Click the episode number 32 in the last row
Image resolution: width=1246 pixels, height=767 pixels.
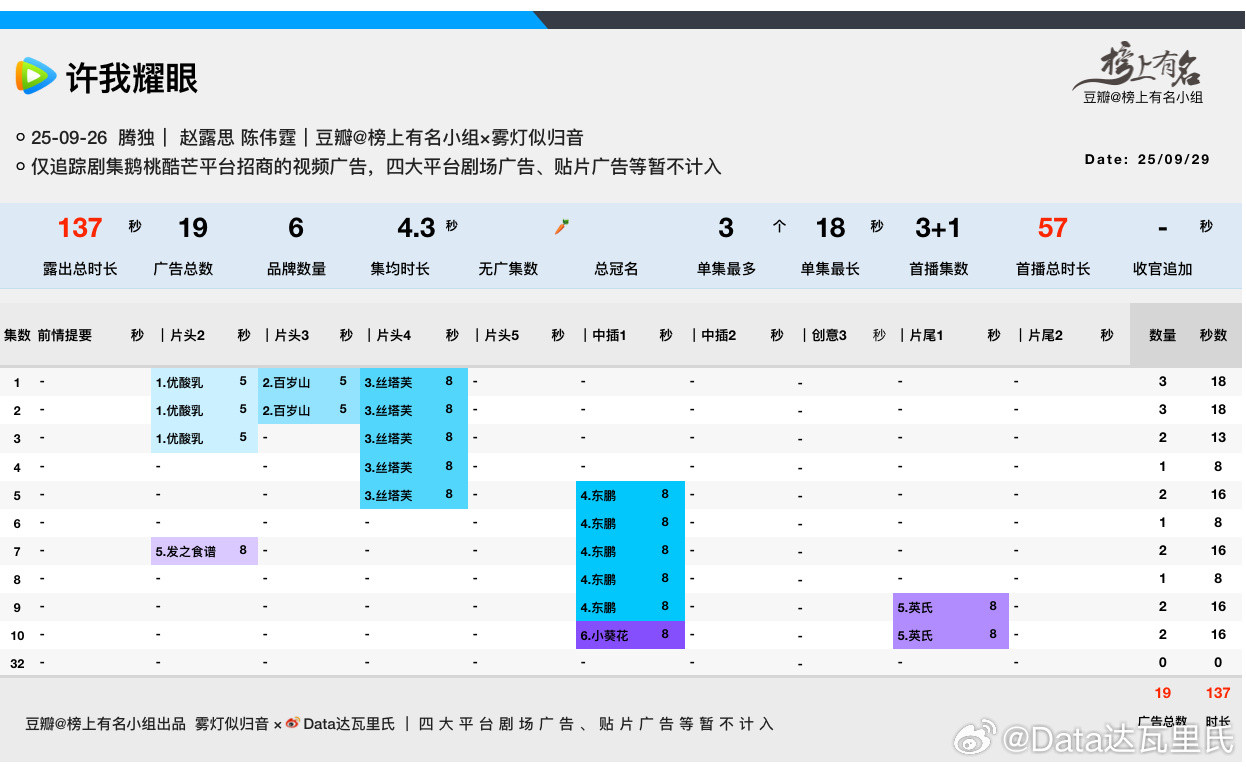click(17, 663)
